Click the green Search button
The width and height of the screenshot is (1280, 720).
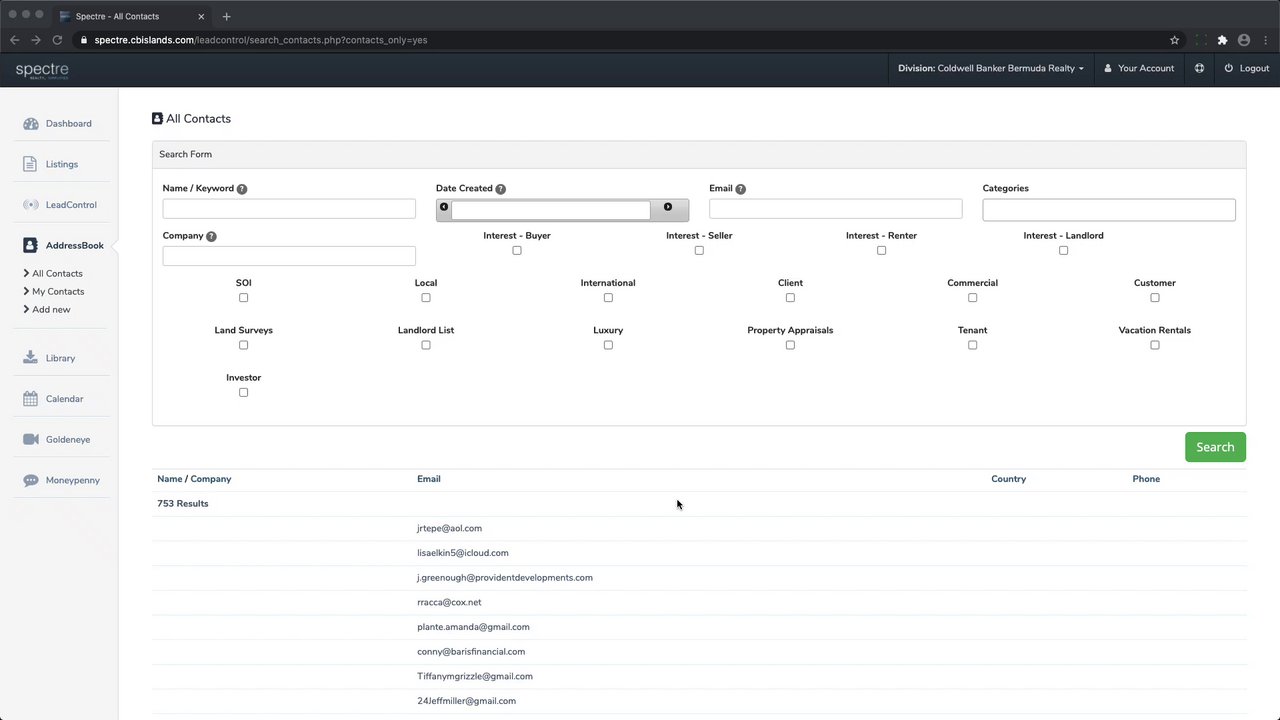pos(1215,447)
